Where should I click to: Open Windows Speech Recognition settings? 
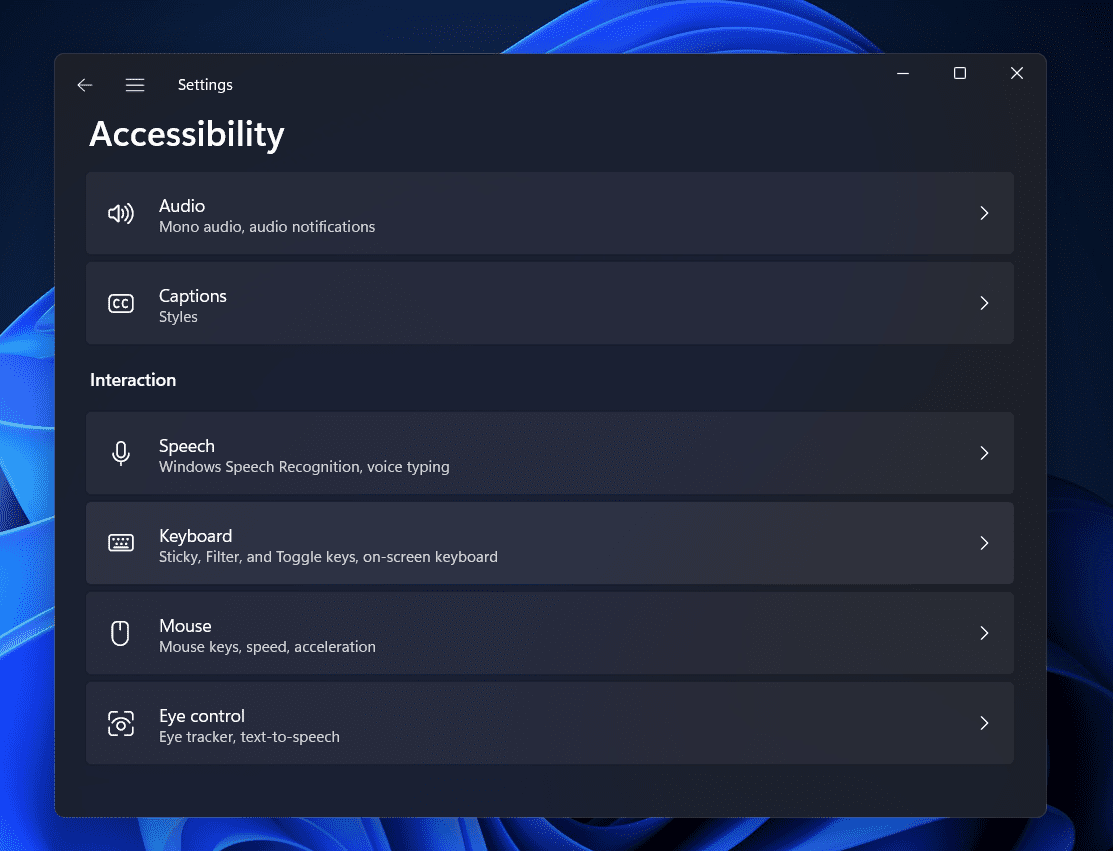550,453
